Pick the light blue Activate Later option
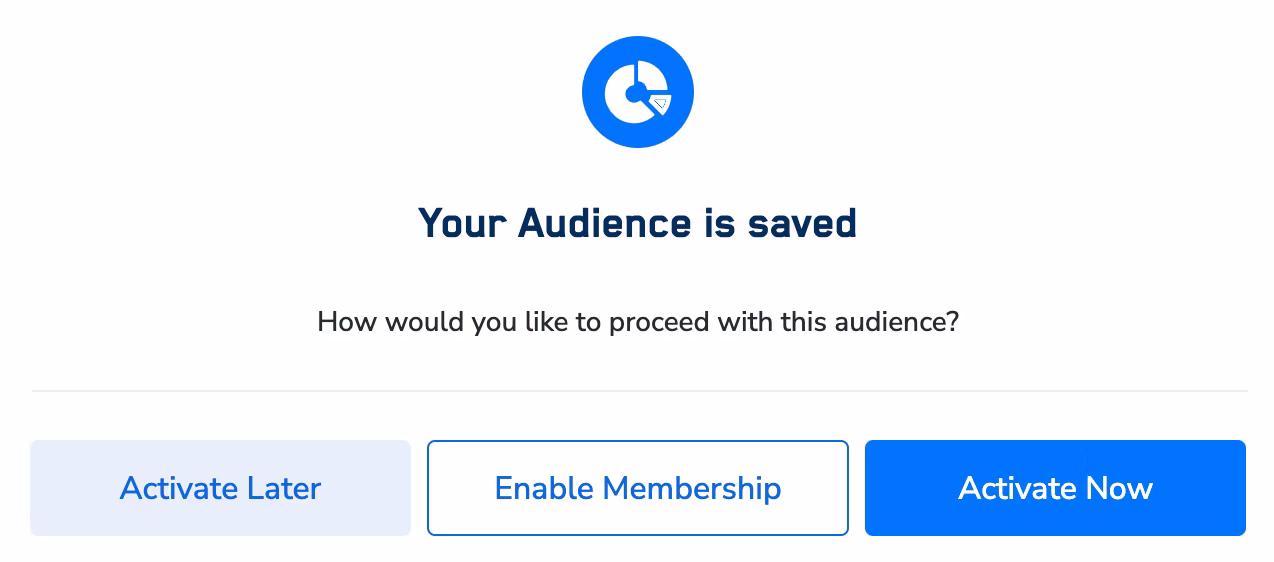 [x=220, y=488]
